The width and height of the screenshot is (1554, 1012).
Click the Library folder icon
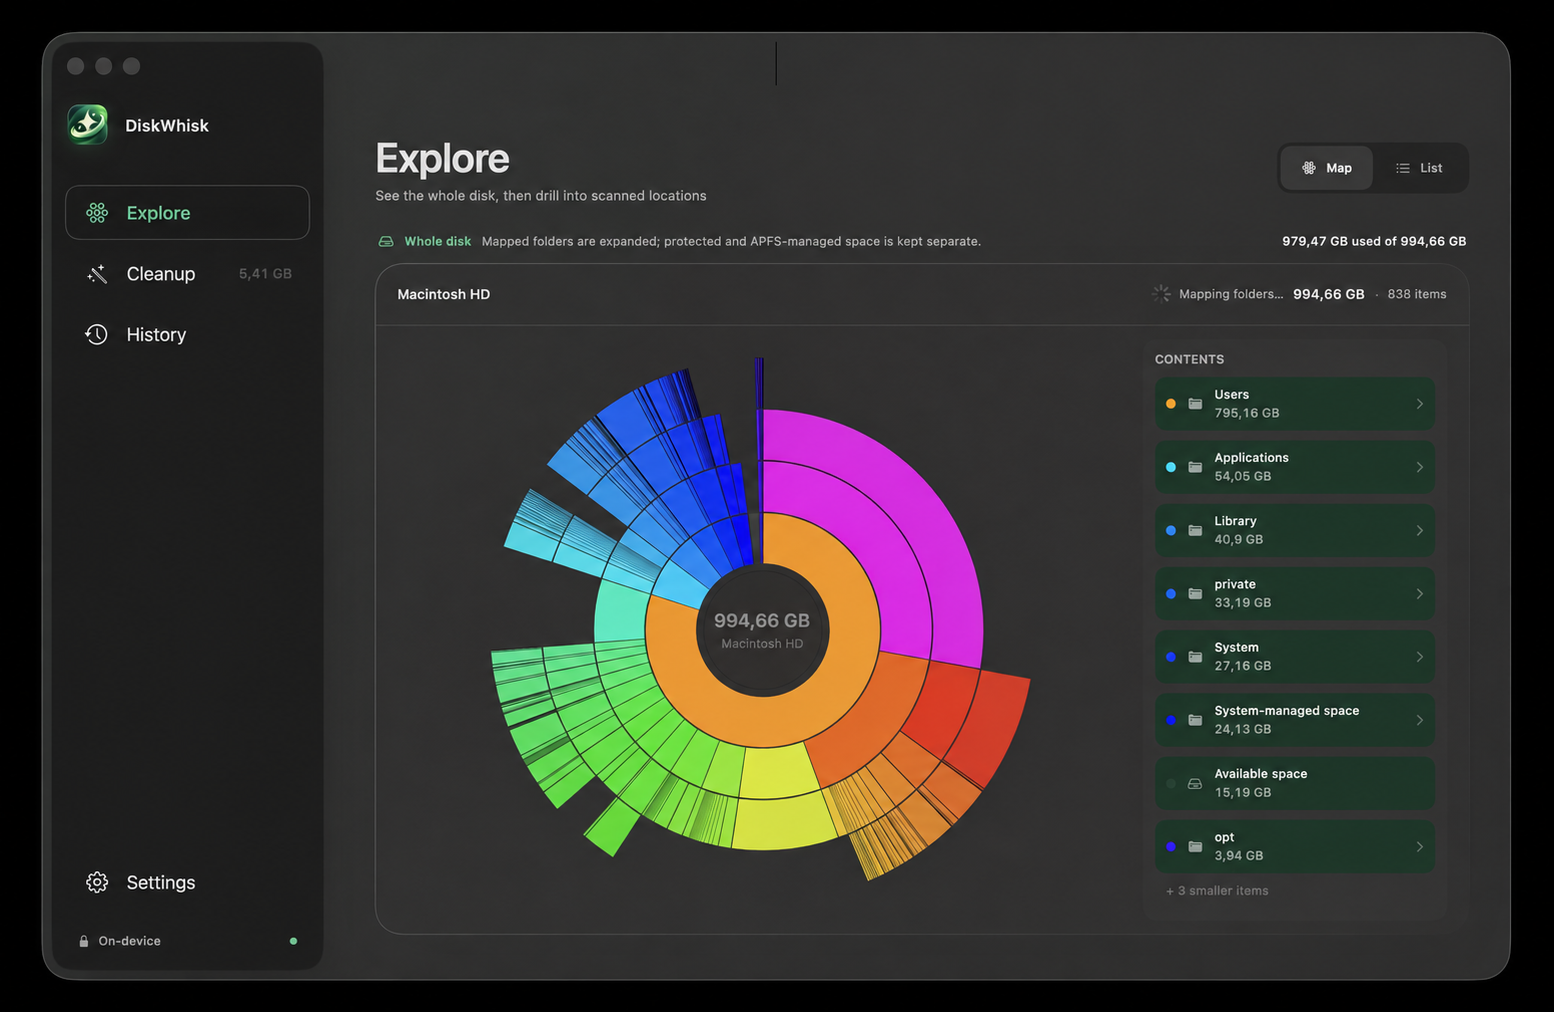pos(1195,530)
